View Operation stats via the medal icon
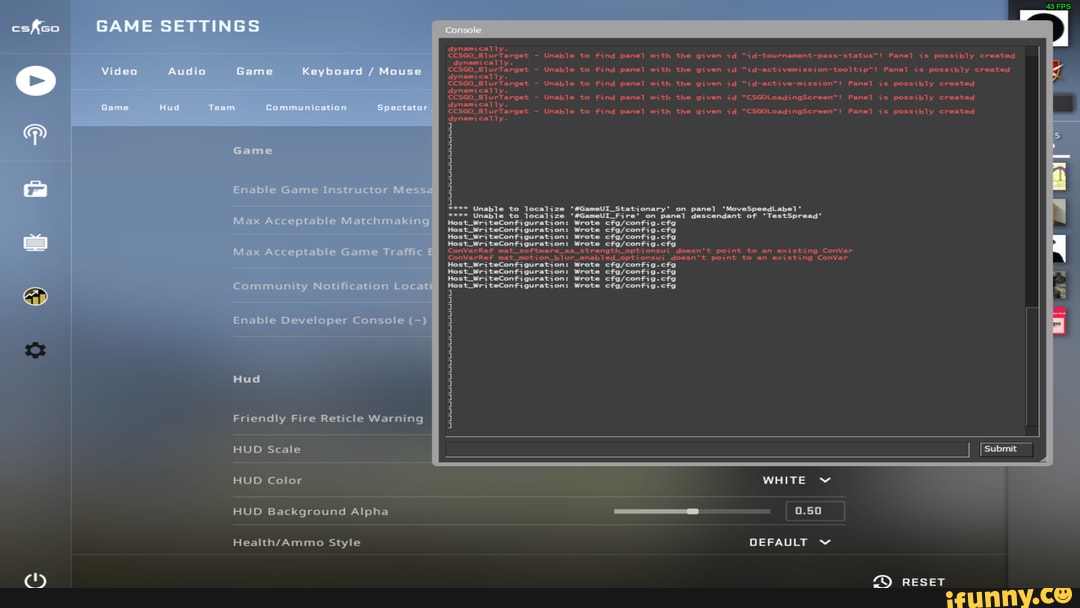The height and width of the screenshot is (608, 1080). click(35, 295)
